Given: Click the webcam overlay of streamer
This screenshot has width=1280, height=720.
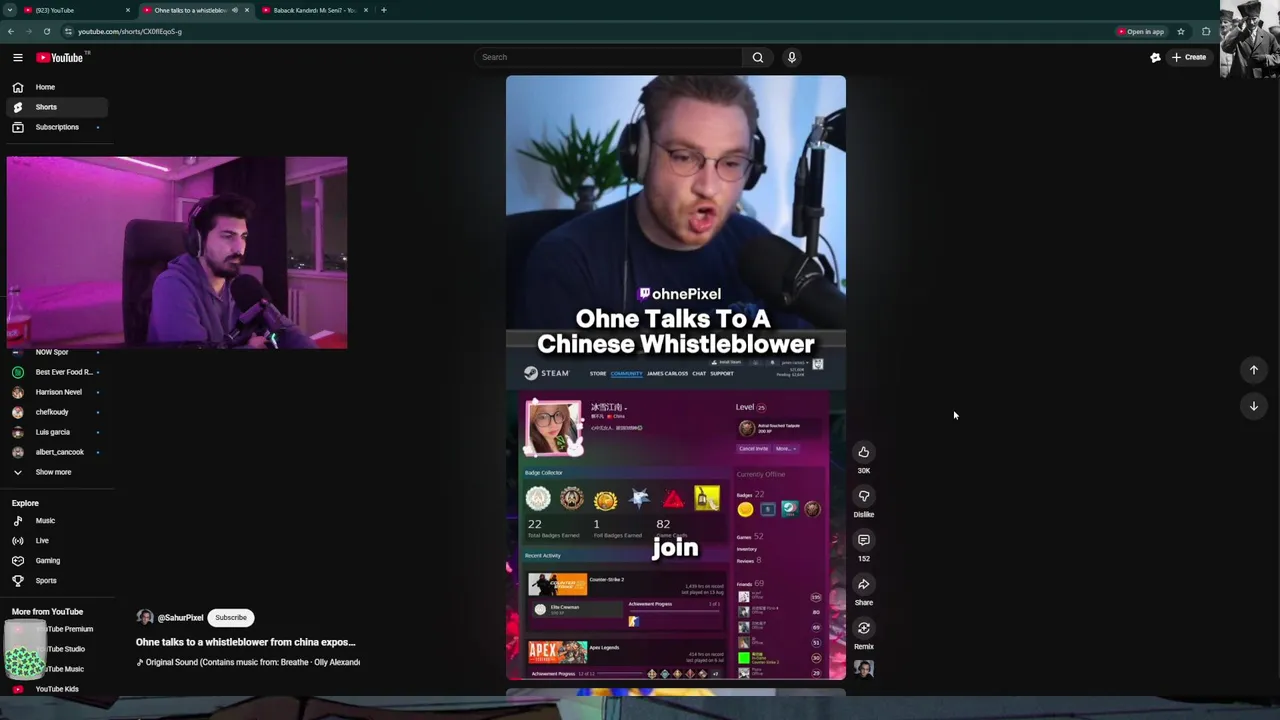Looking at the screenshot, I should click(177, 252).
